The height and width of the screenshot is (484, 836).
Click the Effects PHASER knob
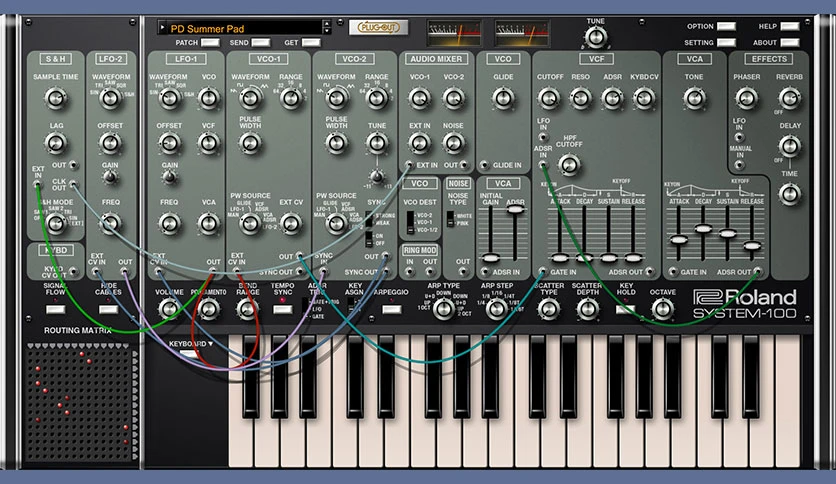[746, 99]
